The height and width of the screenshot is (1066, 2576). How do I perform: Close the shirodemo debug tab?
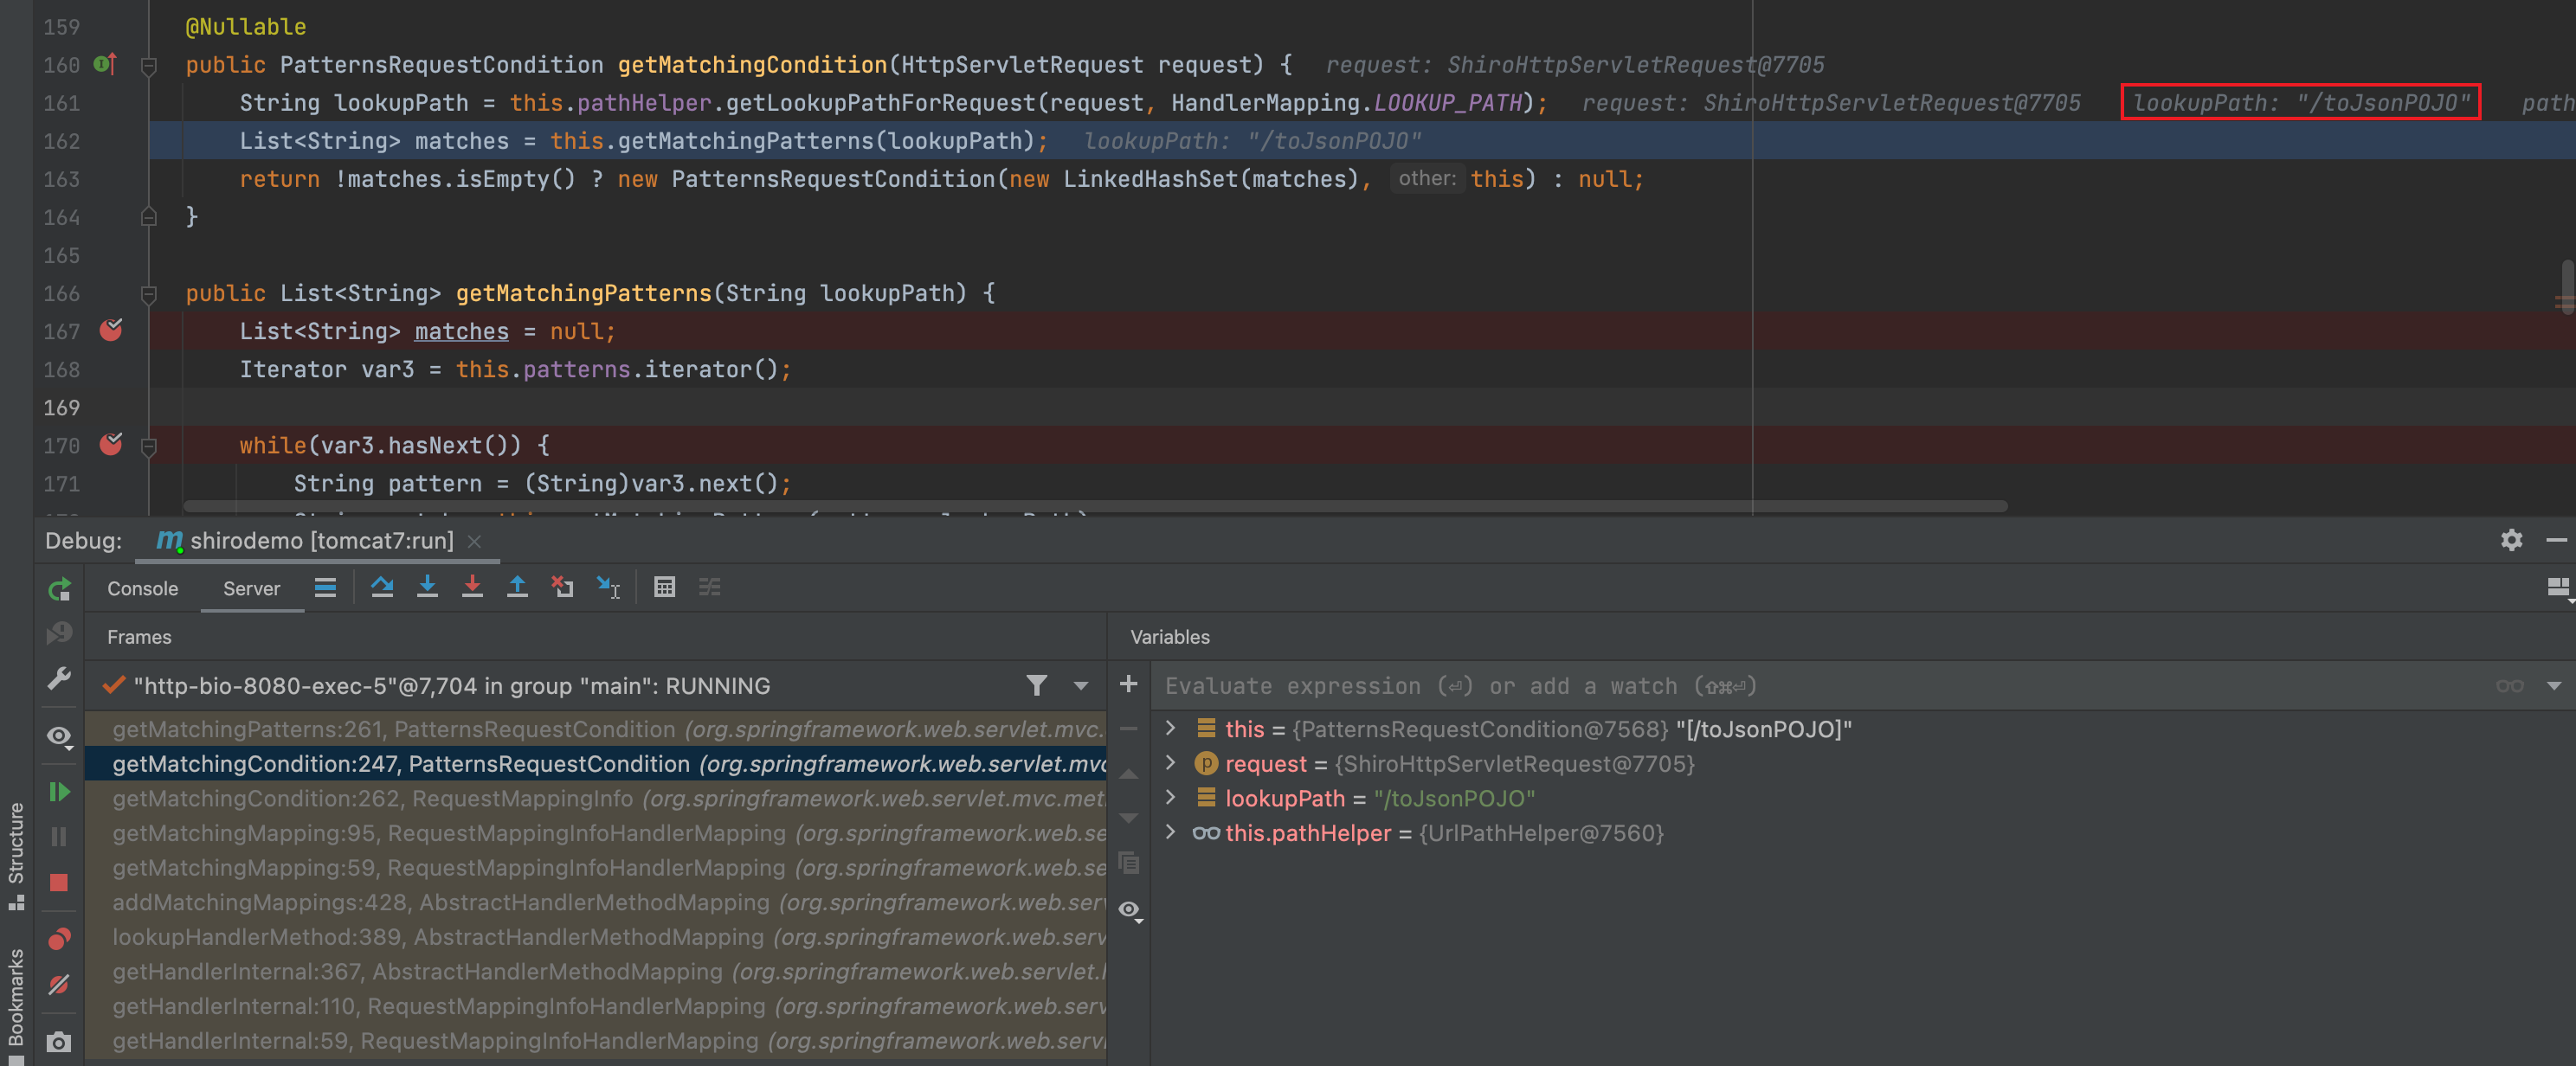point(475,542)
